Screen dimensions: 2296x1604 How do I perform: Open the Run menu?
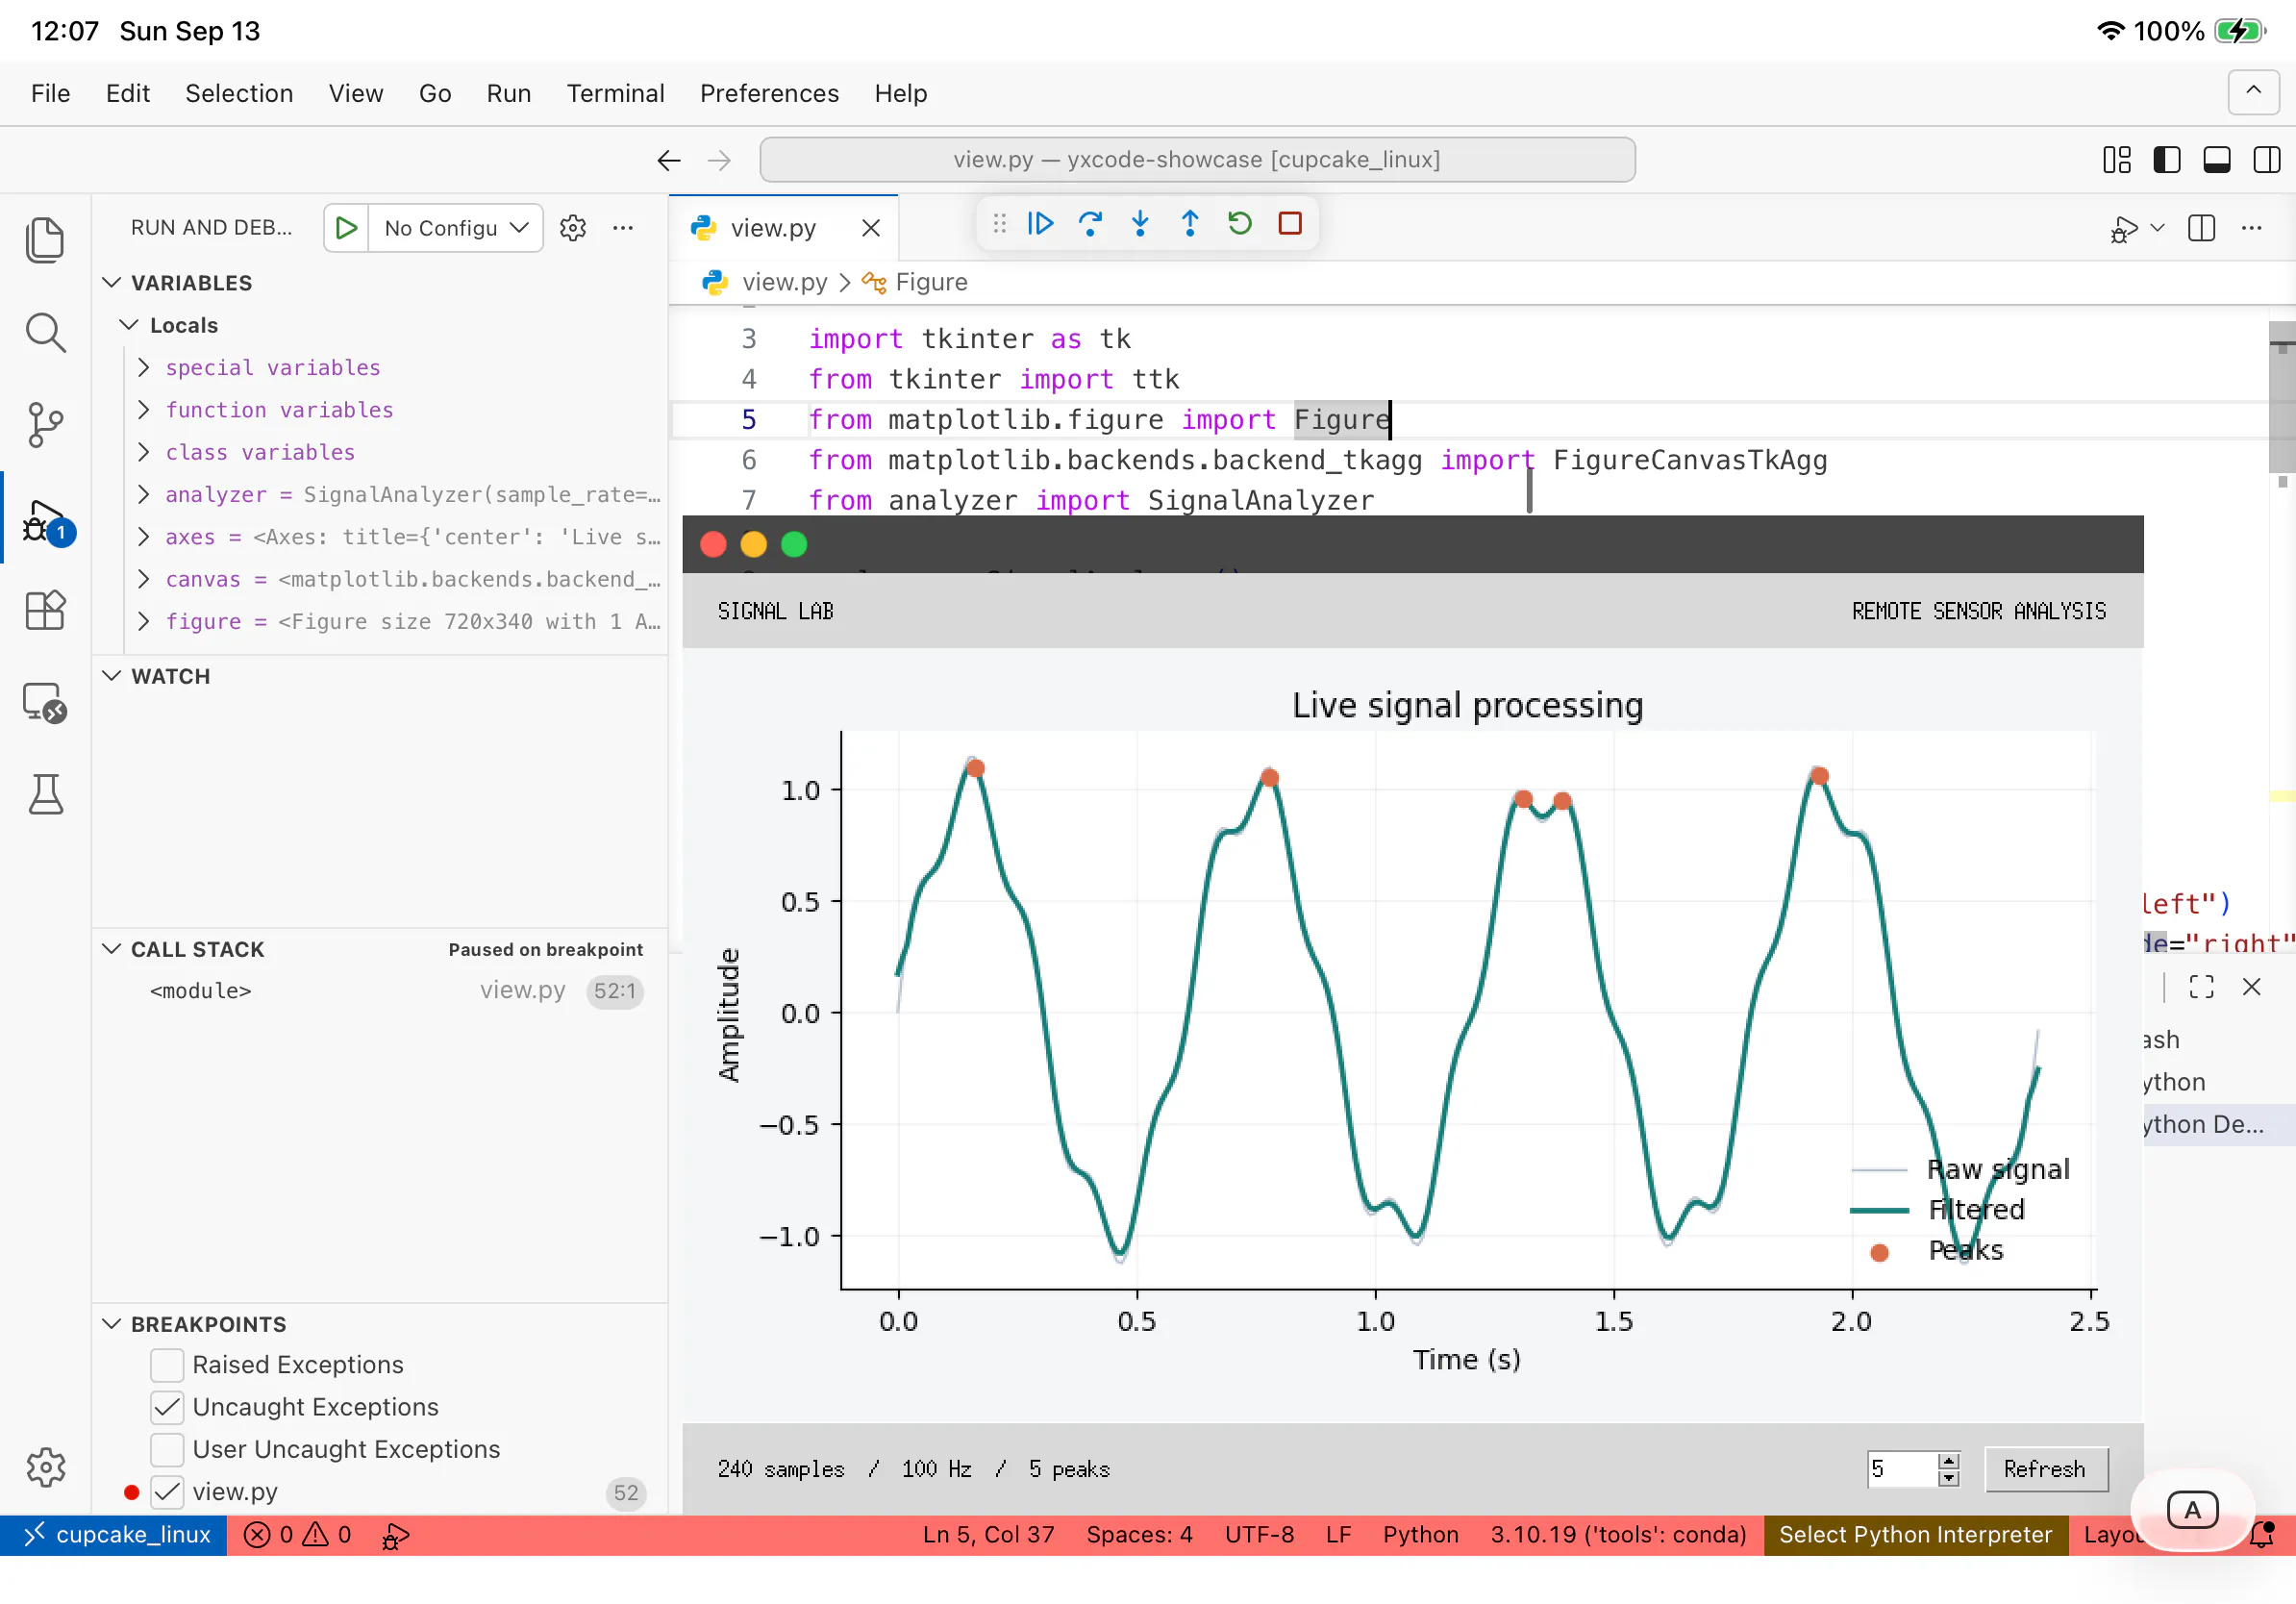click(x=508, y=93)
